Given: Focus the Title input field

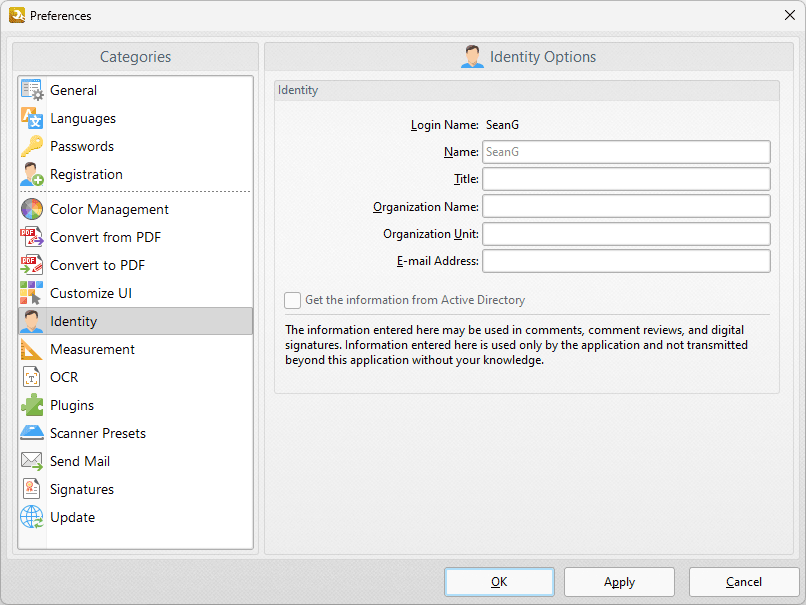Looking at the screenshot, I should 626,179.
